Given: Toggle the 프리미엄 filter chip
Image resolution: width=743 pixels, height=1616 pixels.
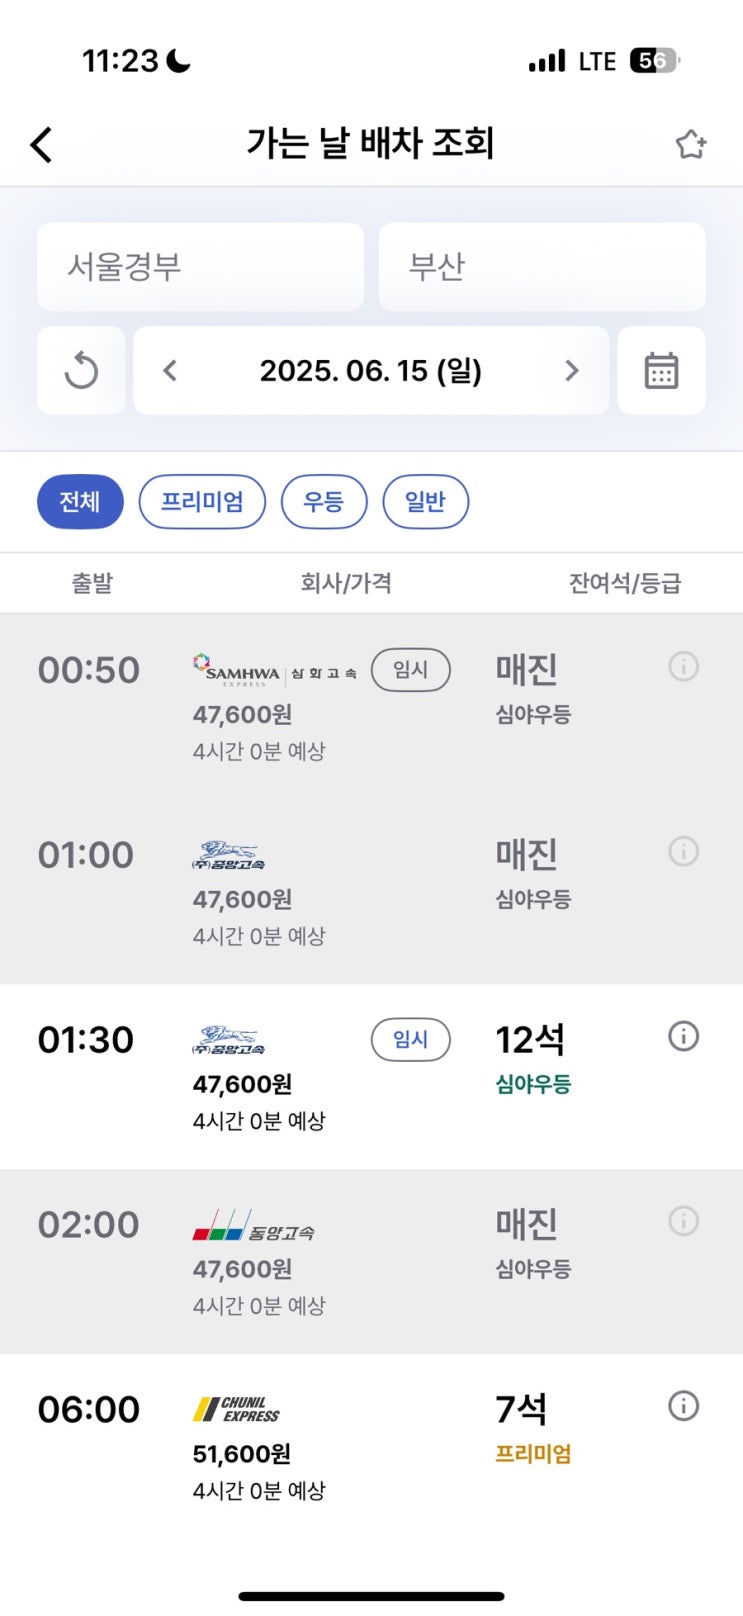Looking at the screenshot, I should tap(202, 501).
